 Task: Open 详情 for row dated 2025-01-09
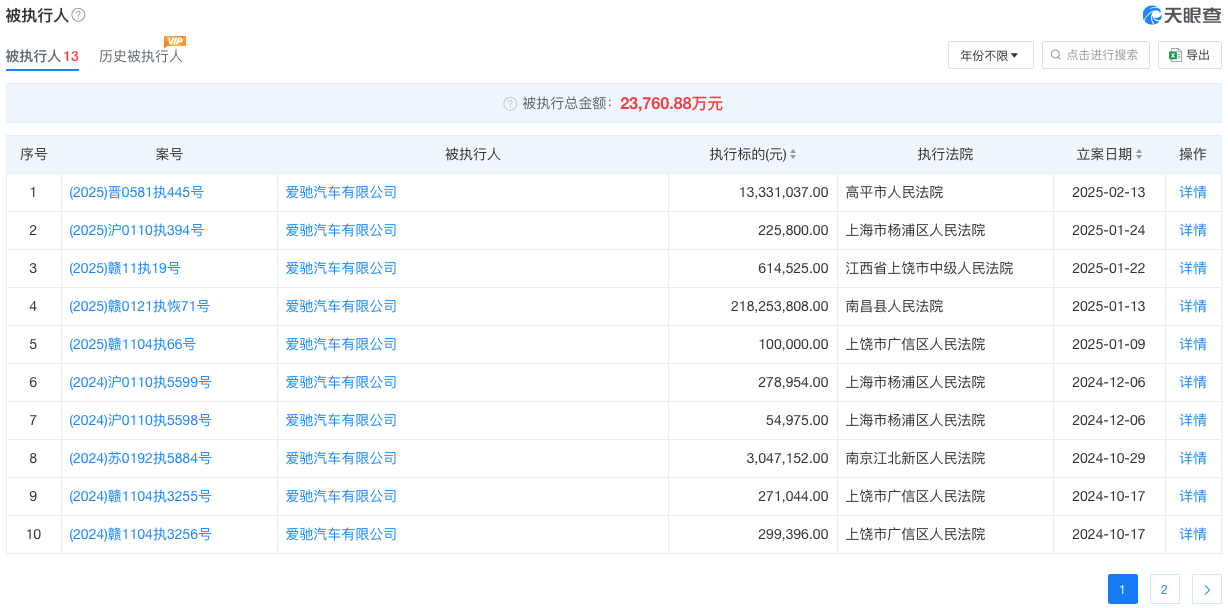1193,344
